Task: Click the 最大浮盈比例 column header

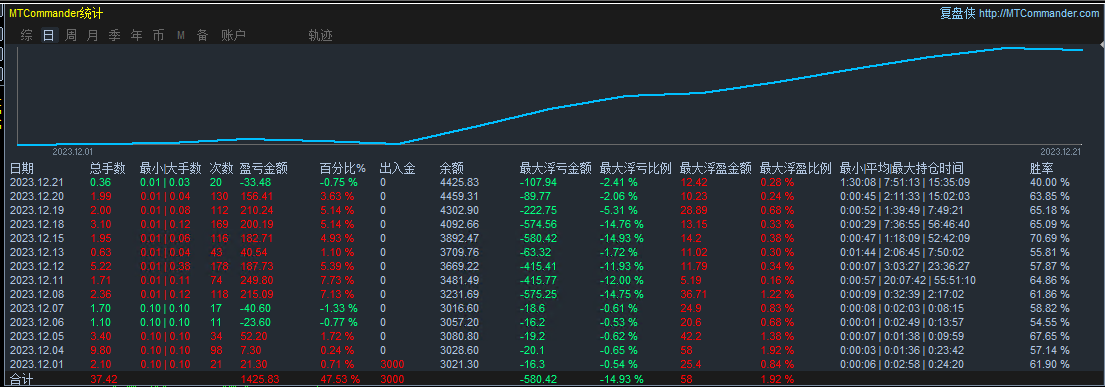Action: click(x=796, y=168)
